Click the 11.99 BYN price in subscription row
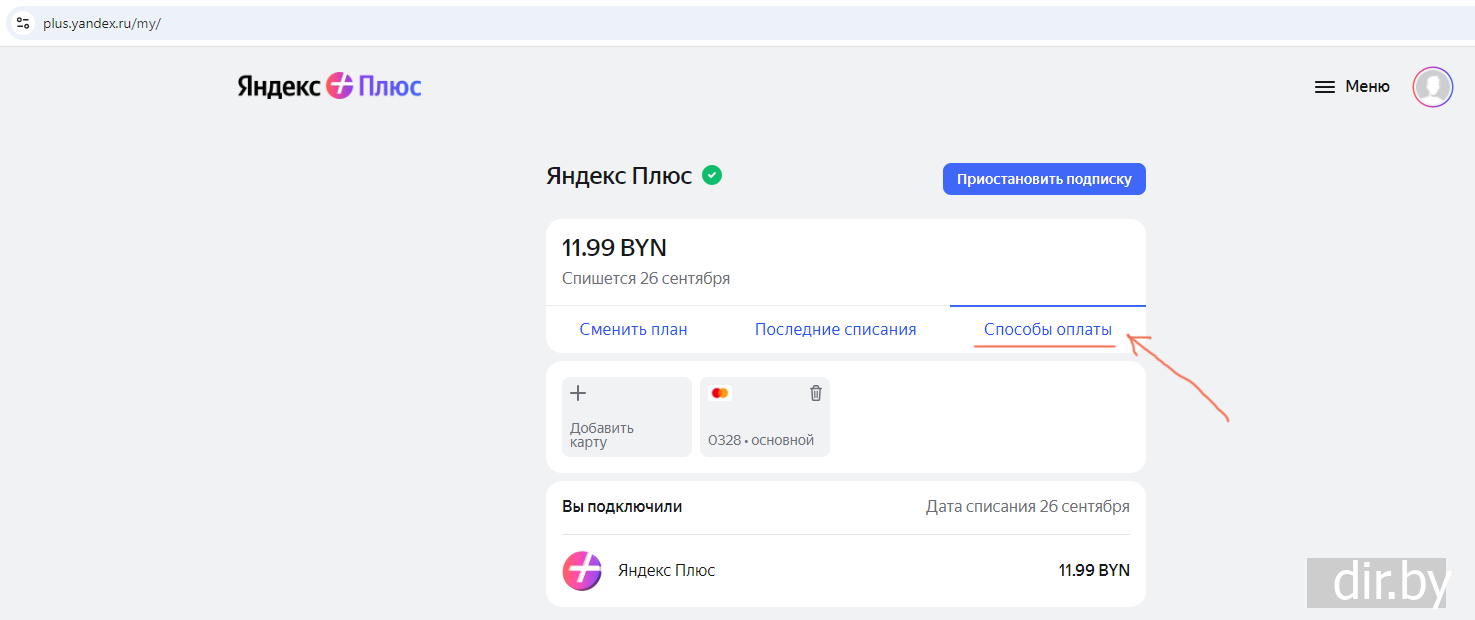Screen dimensions: 1475x620 click(1093, 571)
